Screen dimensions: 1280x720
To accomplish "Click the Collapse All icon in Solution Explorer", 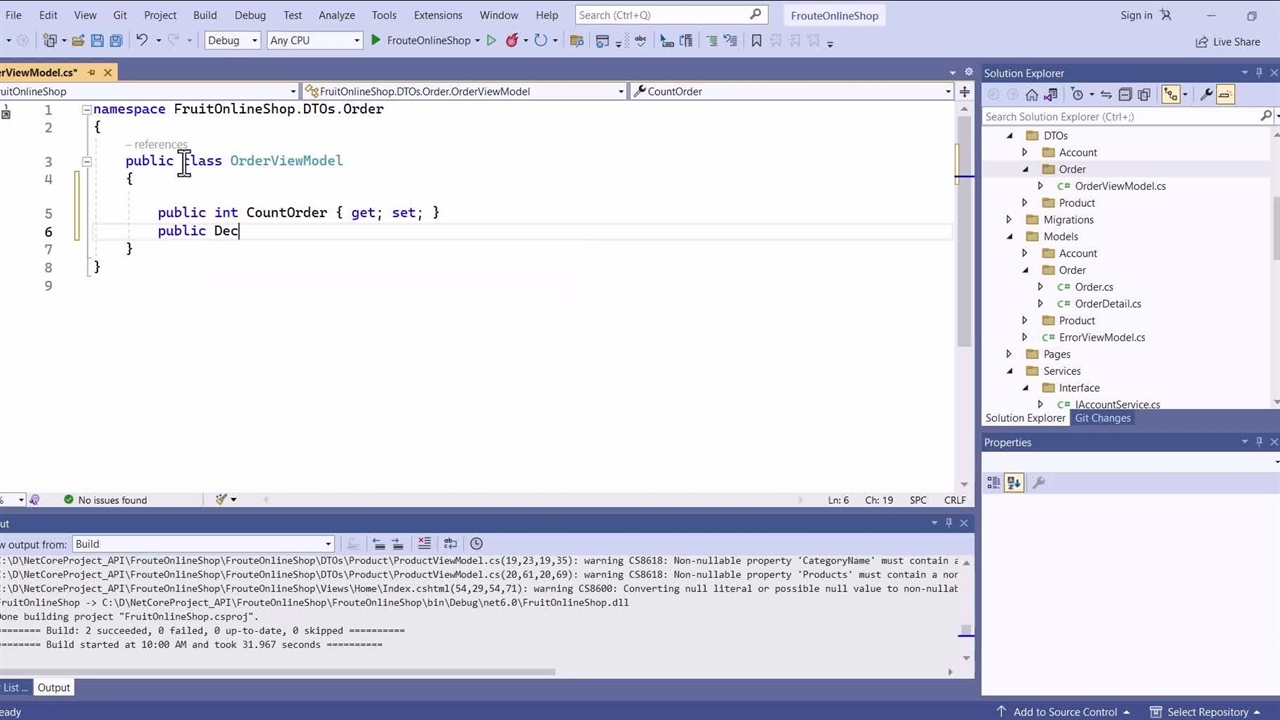I will (x=1125, y=95).
